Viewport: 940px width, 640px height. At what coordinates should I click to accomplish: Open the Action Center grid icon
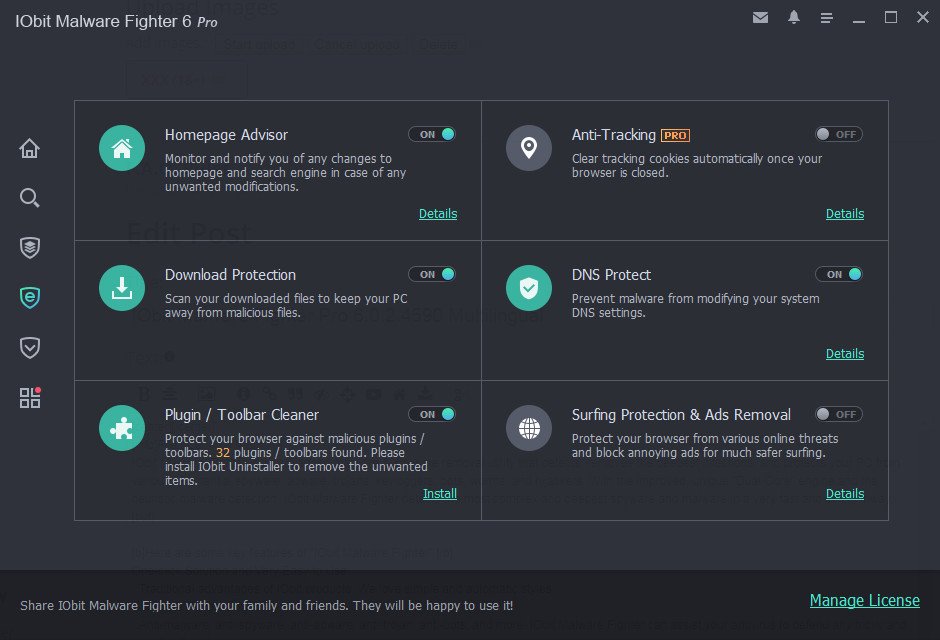coord(30,398)
